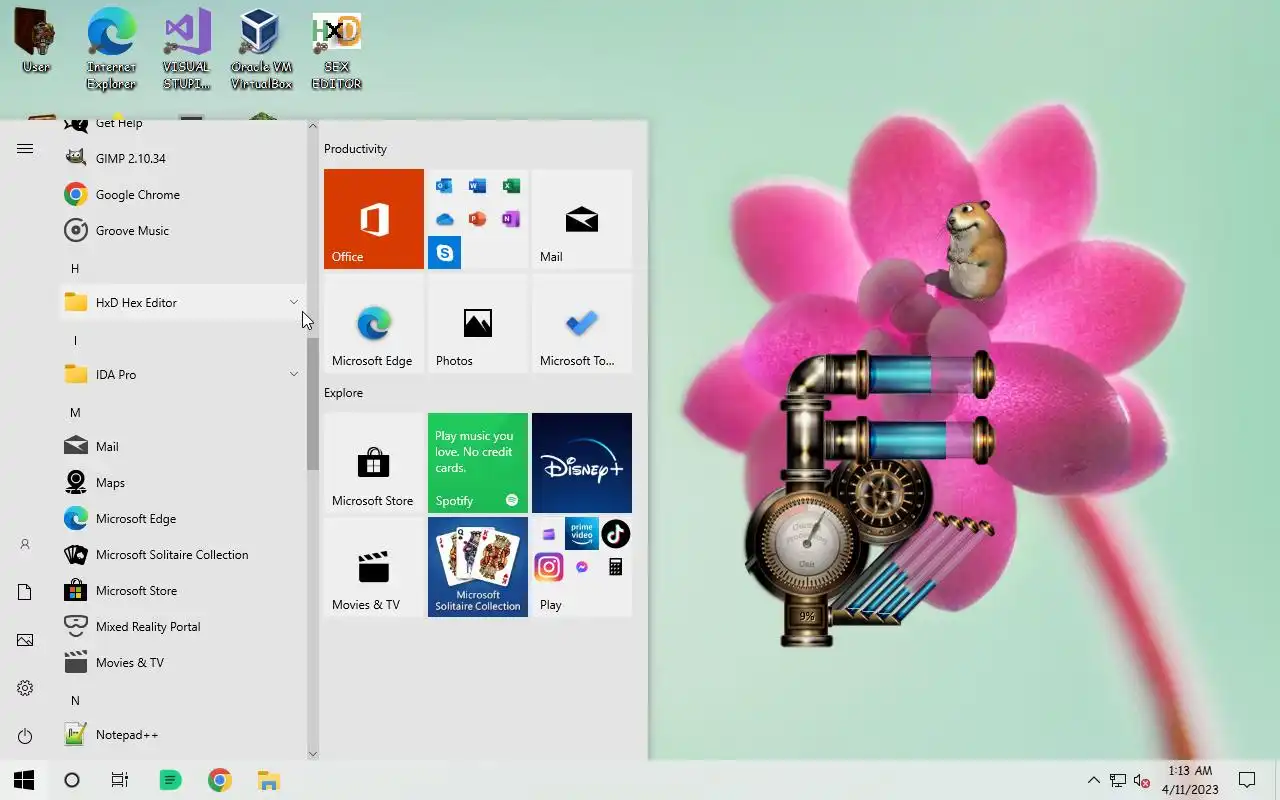This screenshot has height=800, width=1280.
Task: Open GIMP 2.10.34 from the app list
Action: click(183, 158)
